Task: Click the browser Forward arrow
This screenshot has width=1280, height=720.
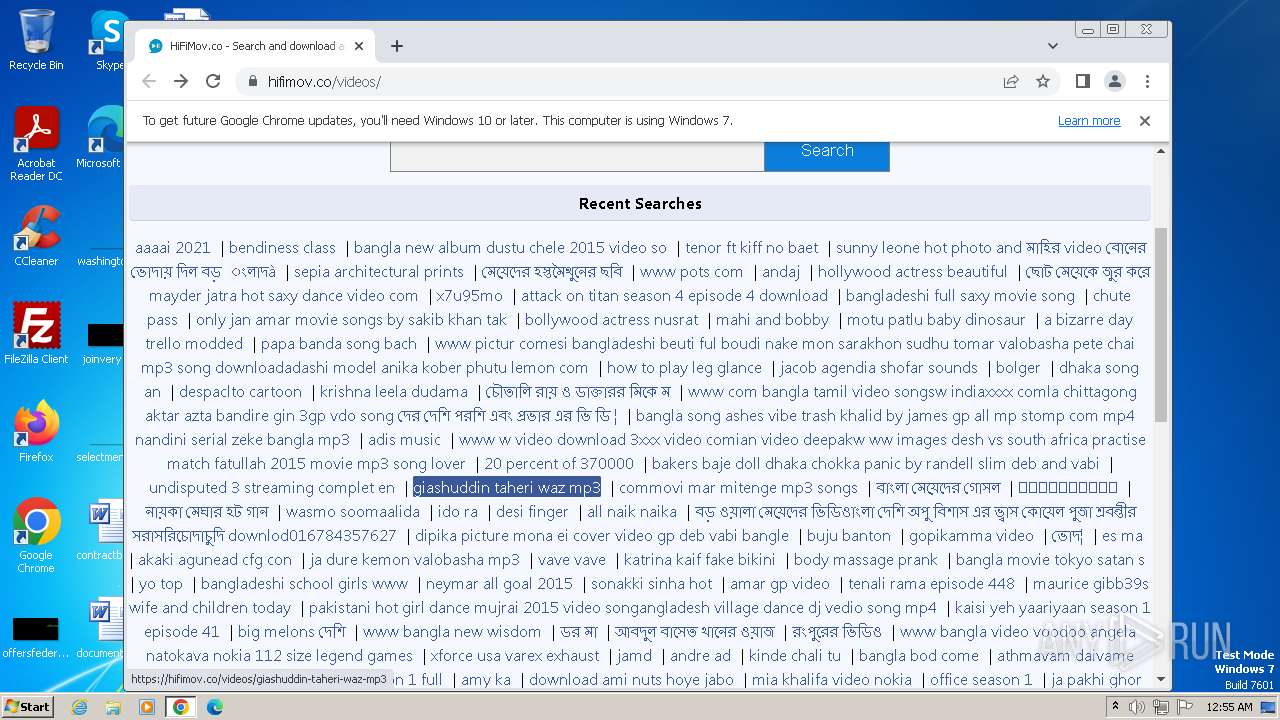Action: click(181, 81)
